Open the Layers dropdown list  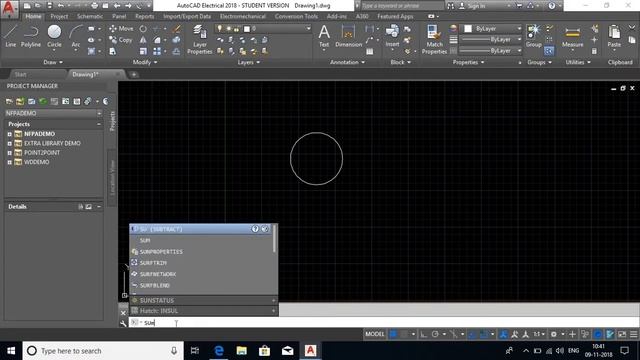click(x=308, y=28)
